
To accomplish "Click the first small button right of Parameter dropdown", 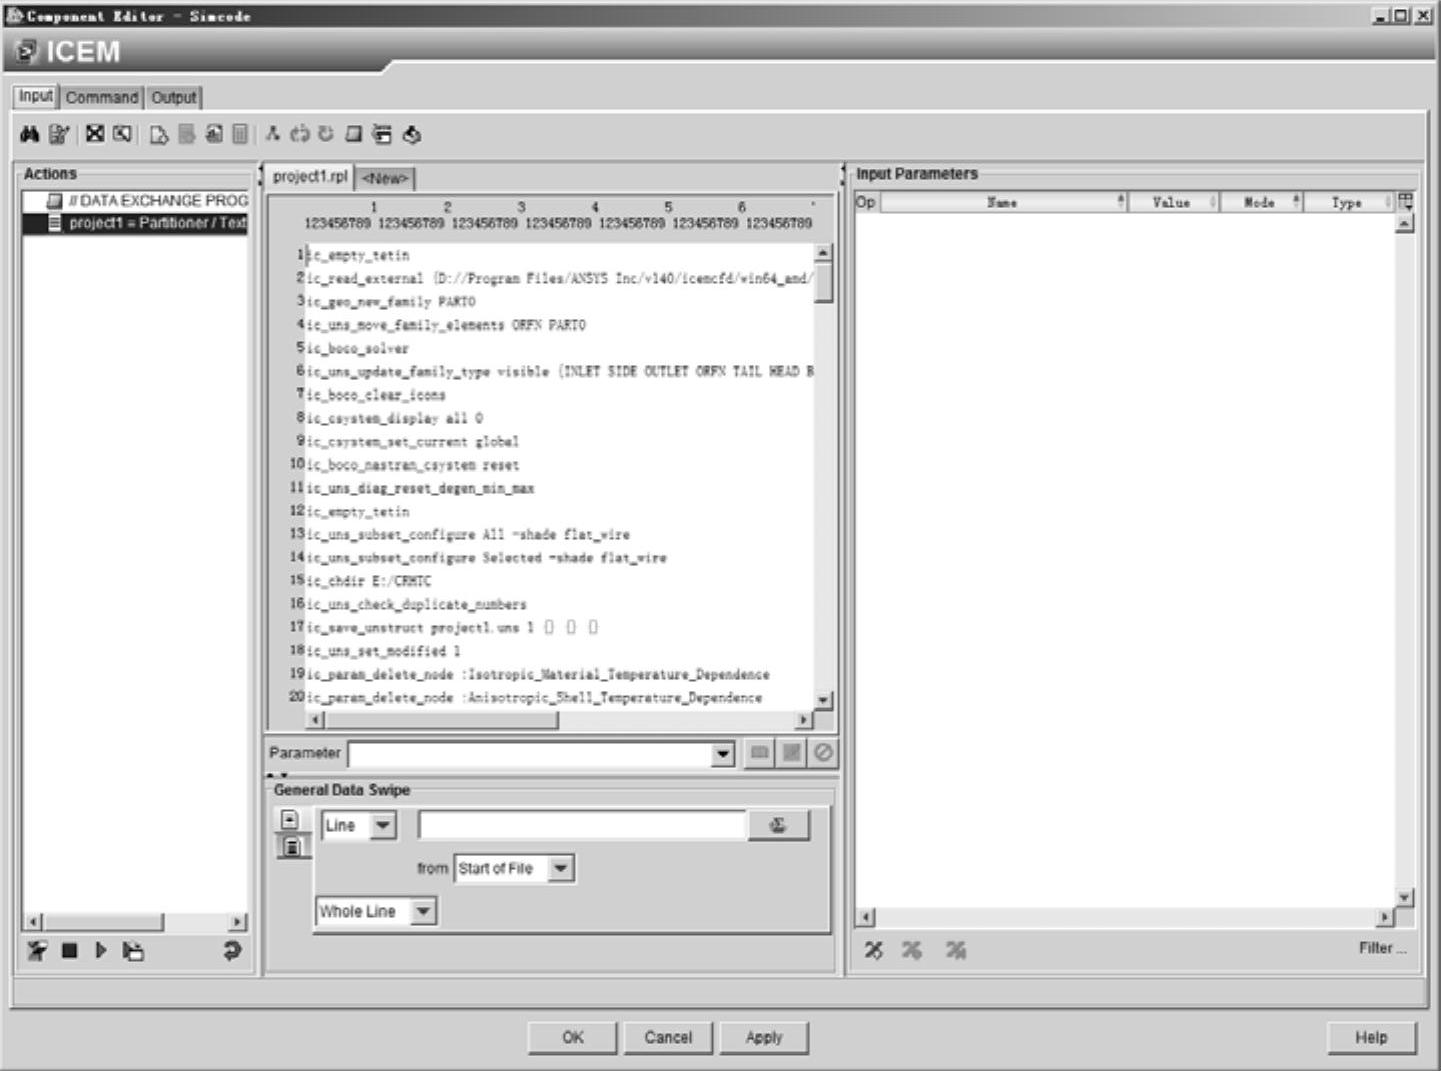I will click(759, 753).
